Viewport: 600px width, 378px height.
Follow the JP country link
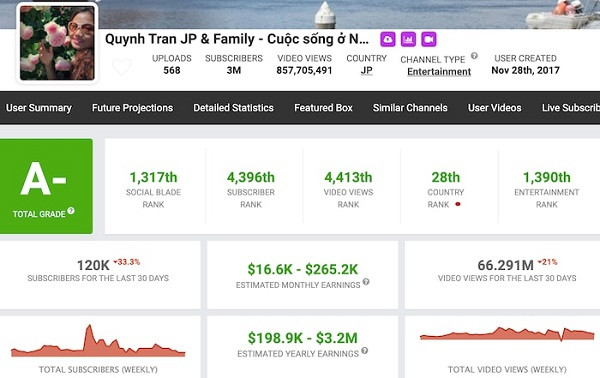click(367, 70)
